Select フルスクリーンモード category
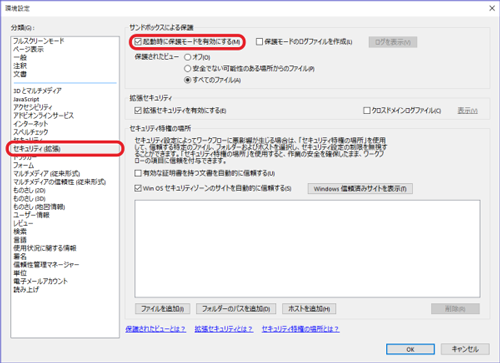 click(x=39, y=41)
